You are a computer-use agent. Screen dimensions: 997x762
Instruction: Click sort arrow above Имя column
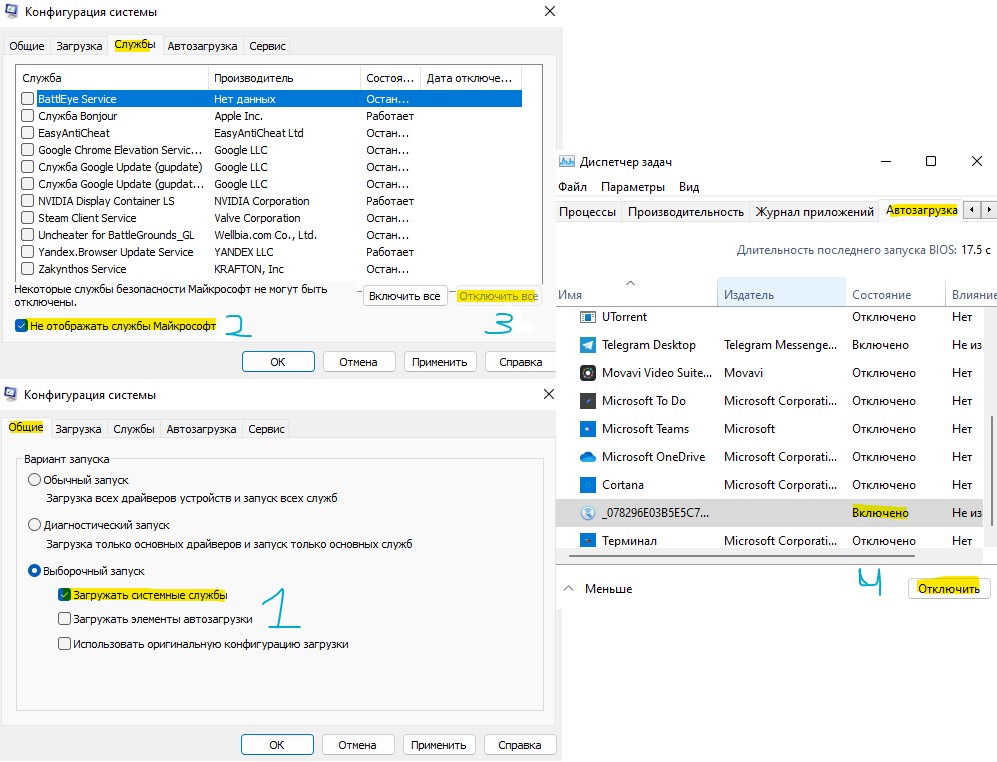(x=630, y=283)
